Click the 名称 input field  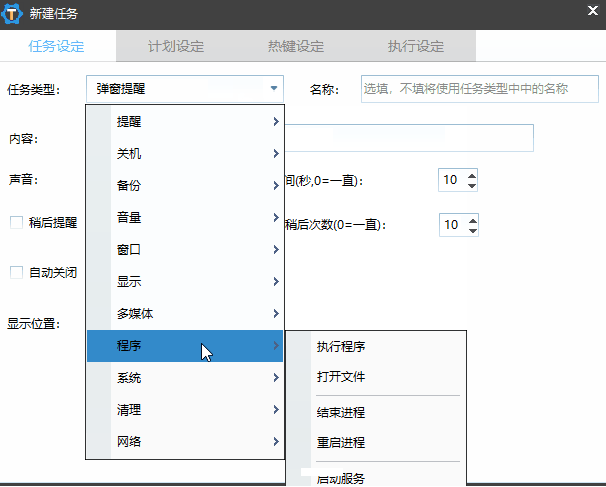click(480, 89)
